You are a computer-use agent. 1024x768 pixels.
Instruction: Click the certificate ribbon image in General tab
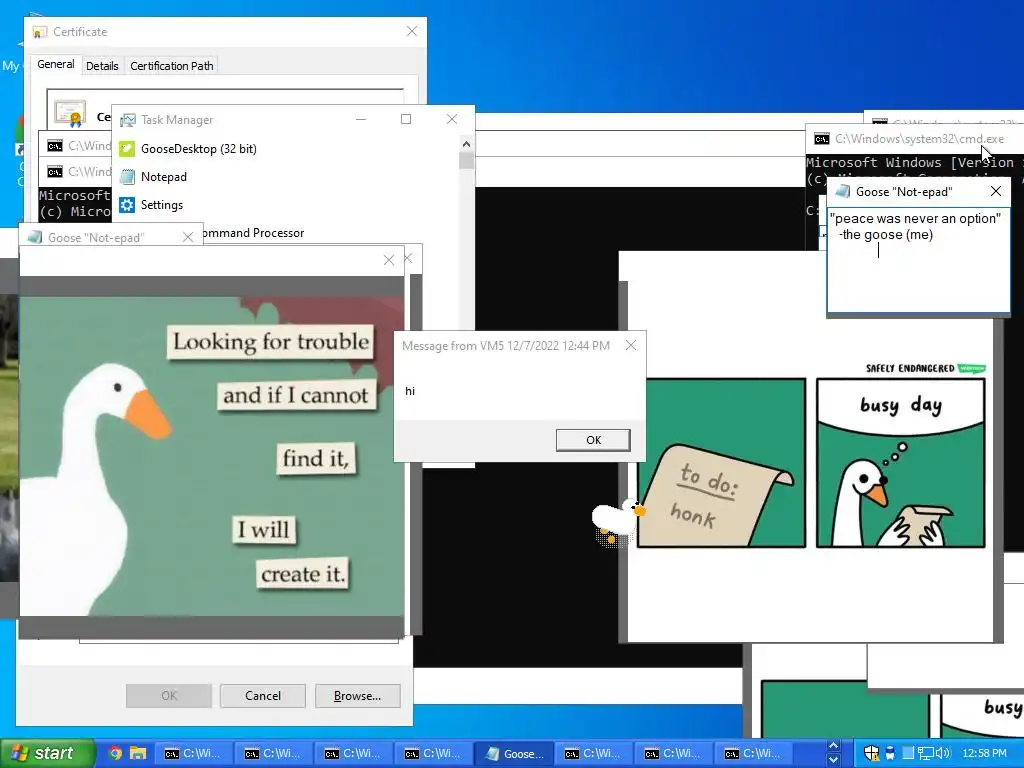(70, 114)
